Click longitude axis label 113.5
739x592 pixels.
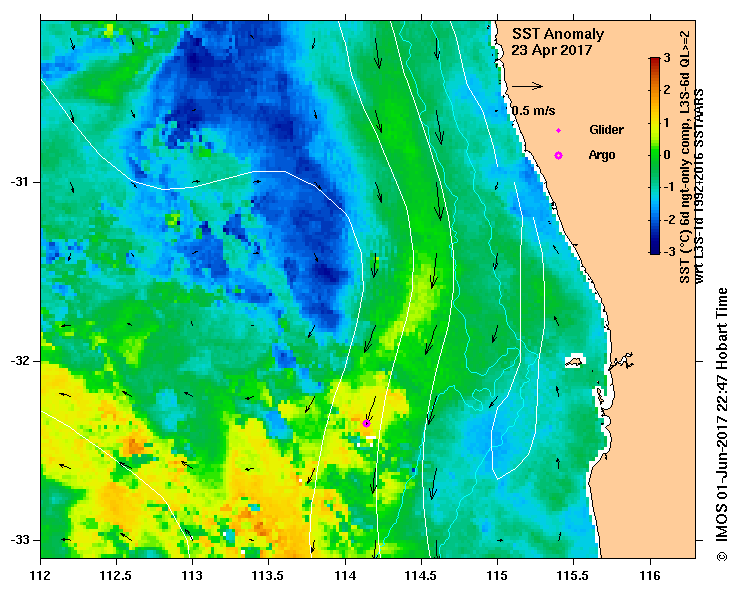click(x=269, y=576)
